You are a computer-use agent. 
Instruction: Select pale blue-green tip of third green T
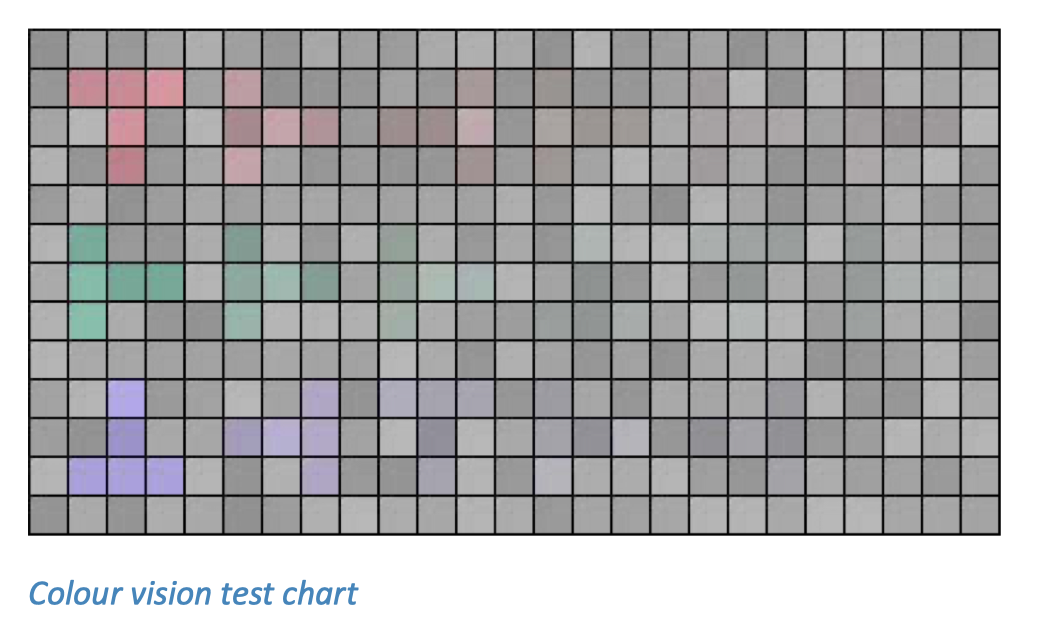[x=476, y=283]
